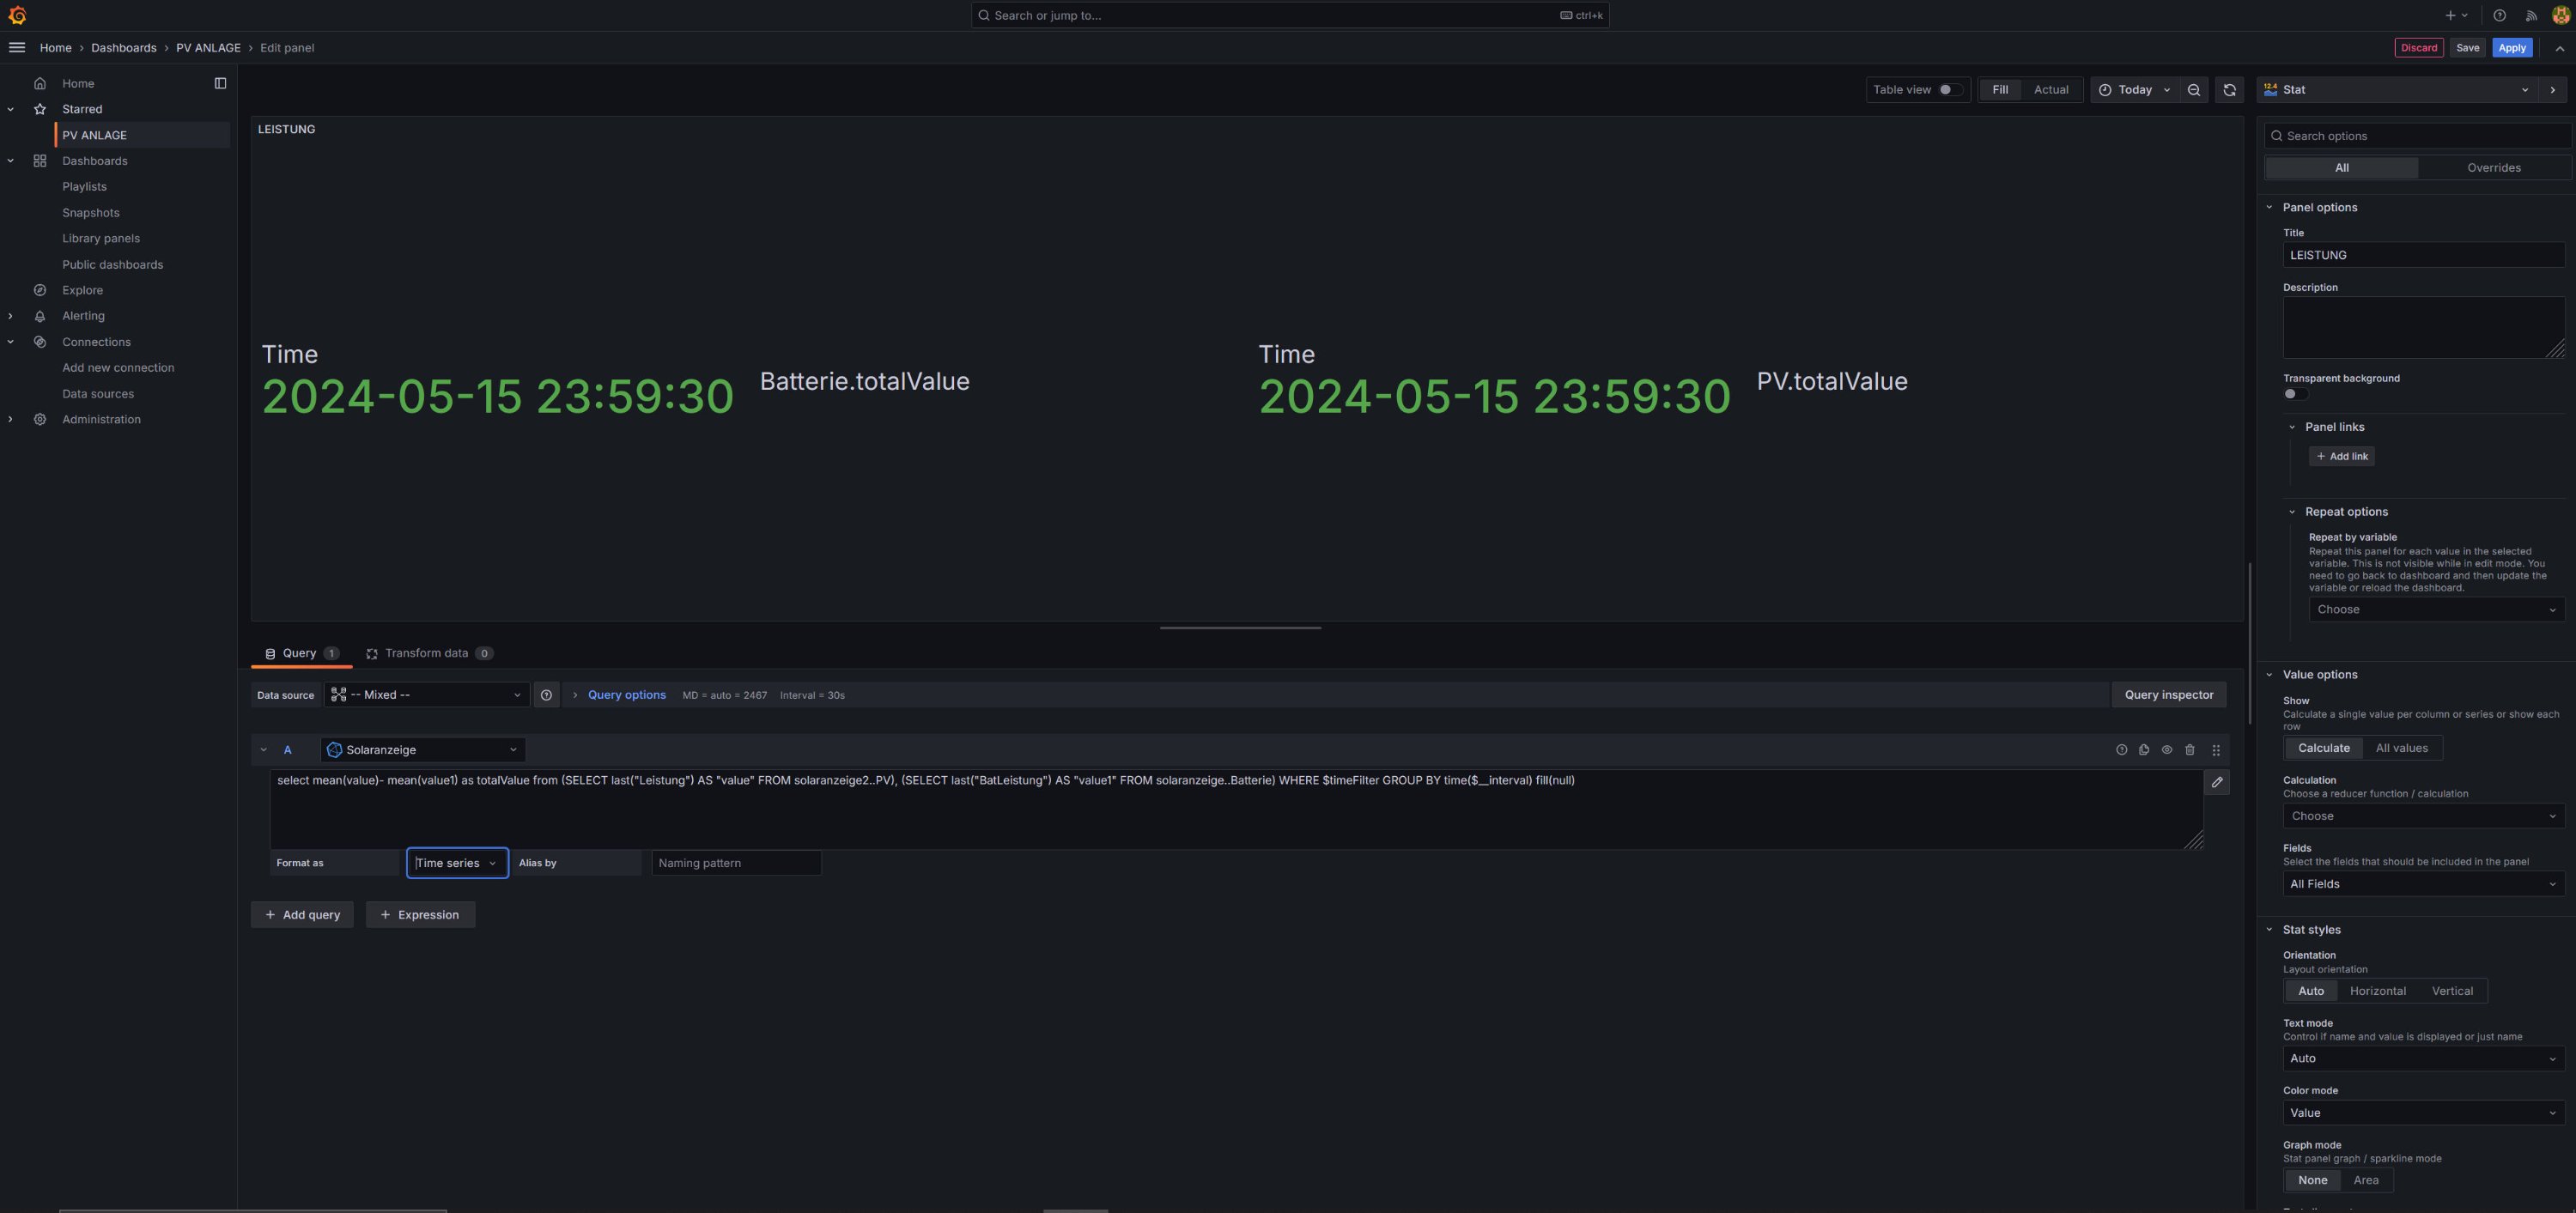This screenshot has width=2576, height=1213.
Task: Select All values show option
Action: pos(2401,748)
